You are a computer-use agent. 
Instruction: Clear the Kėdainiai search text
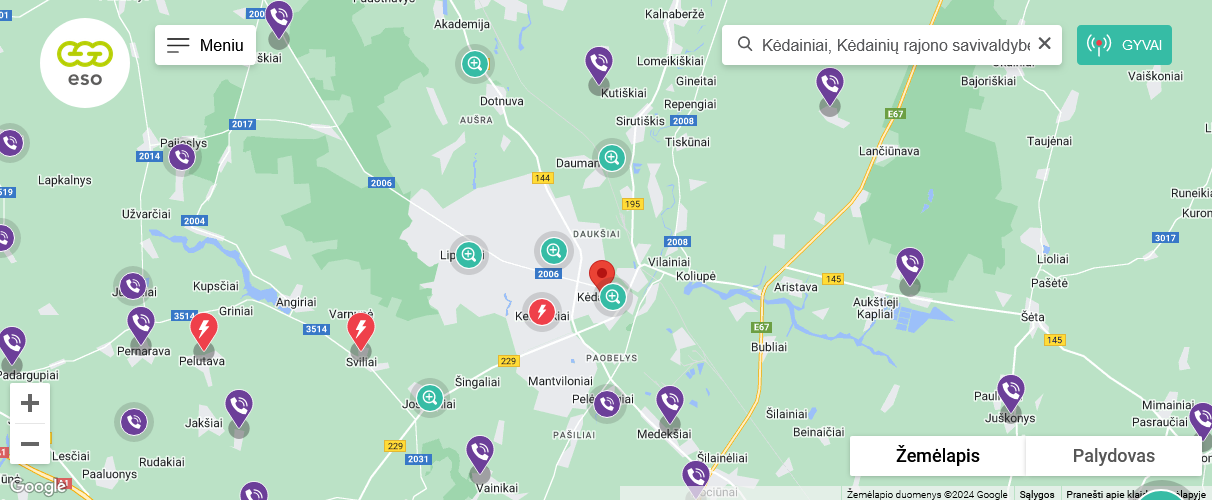click(1044, 44)
